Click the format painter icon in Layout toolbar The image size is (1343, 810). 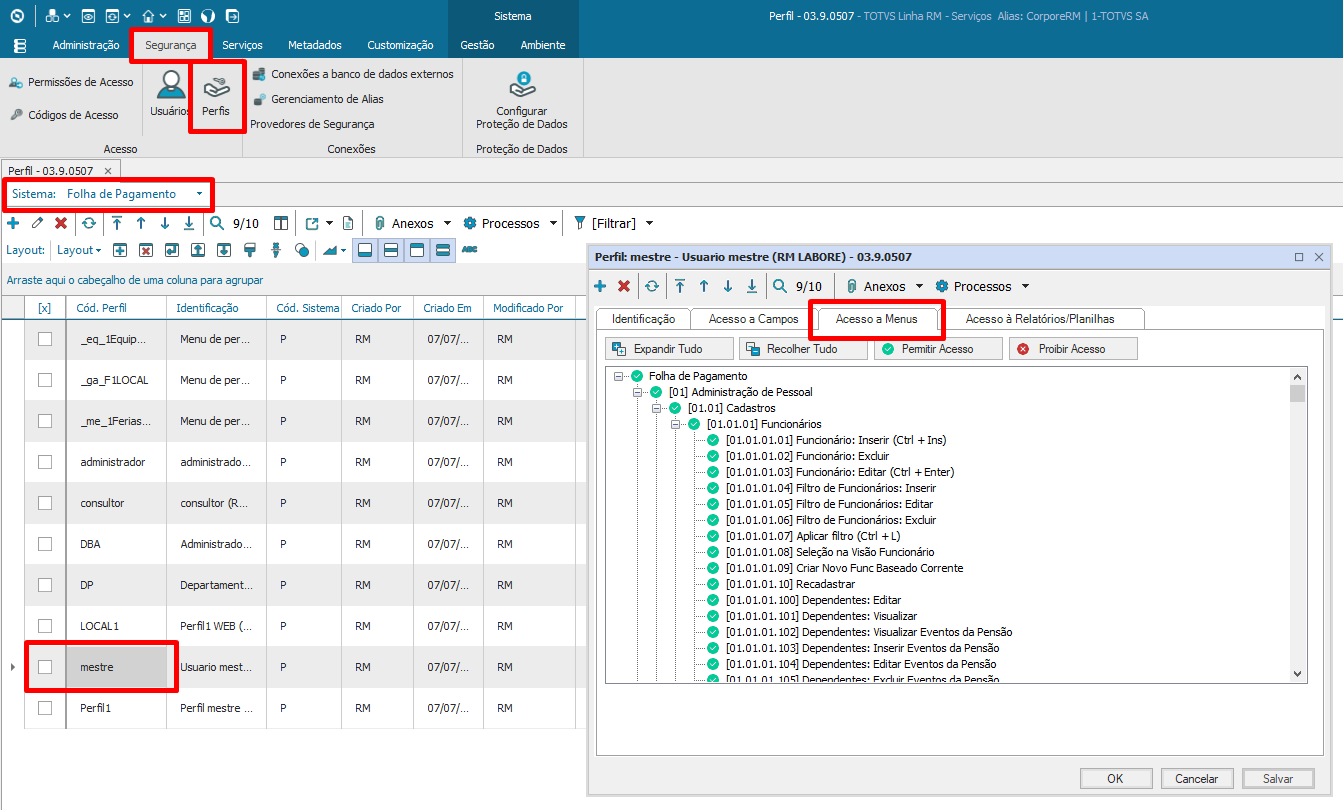pyautogui.click(x=250, y=250)
